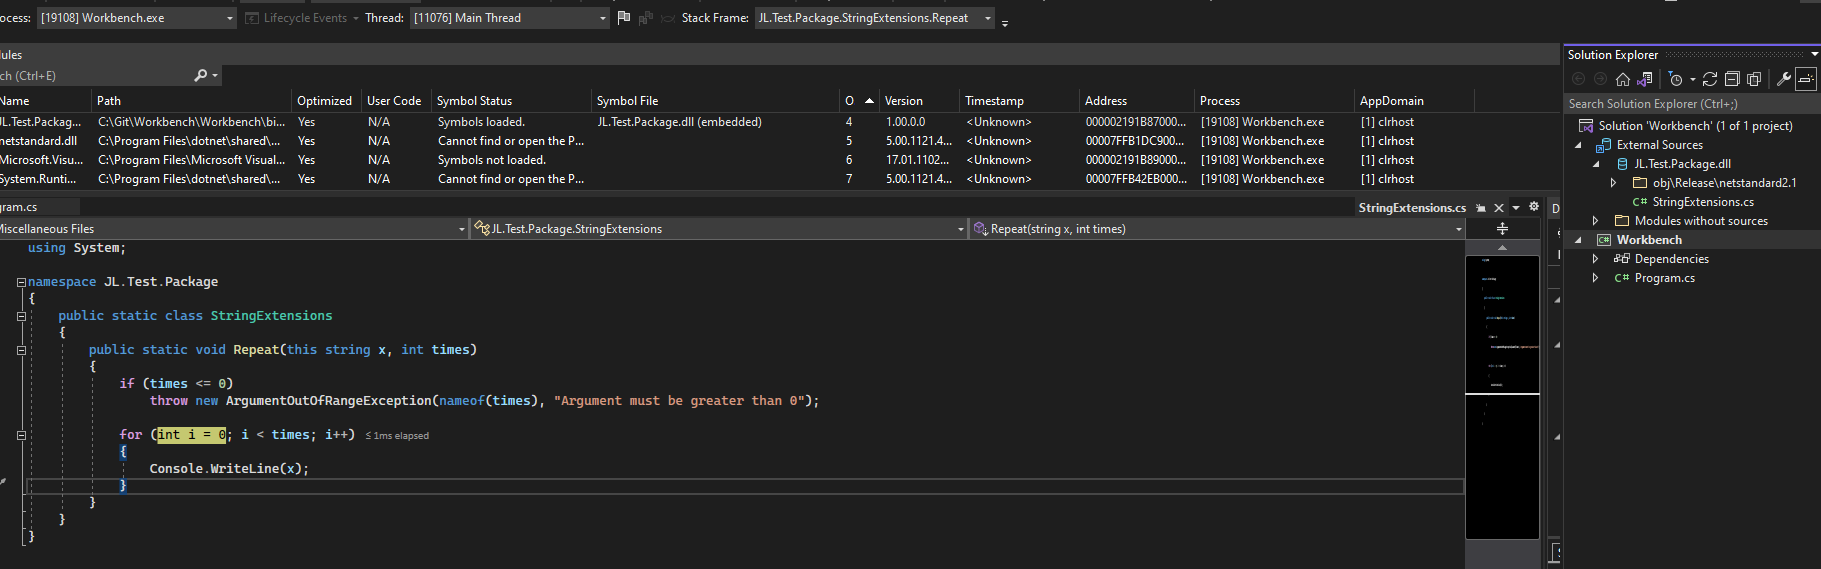Image resolution: width=1821 pixels, height=569 pixels.
Task: Collapse the StringExtensions class code block
Action: click(21, 316)
